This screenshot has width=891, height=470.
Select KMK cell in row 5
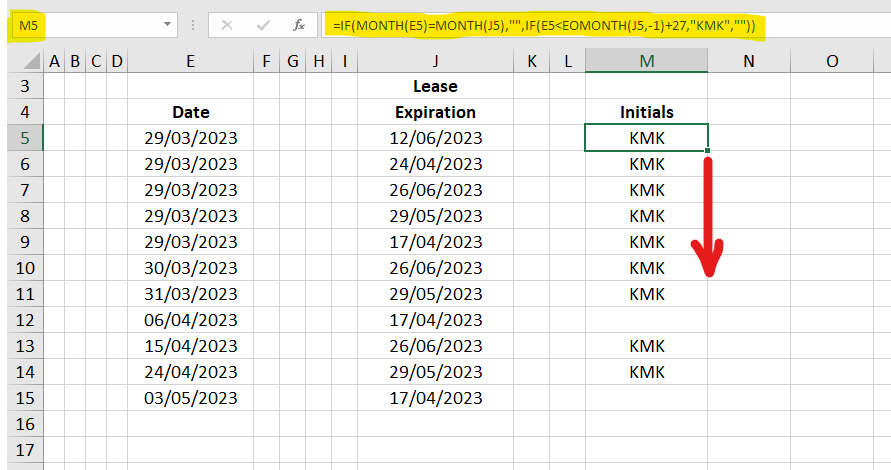click(x=647, y=138)
